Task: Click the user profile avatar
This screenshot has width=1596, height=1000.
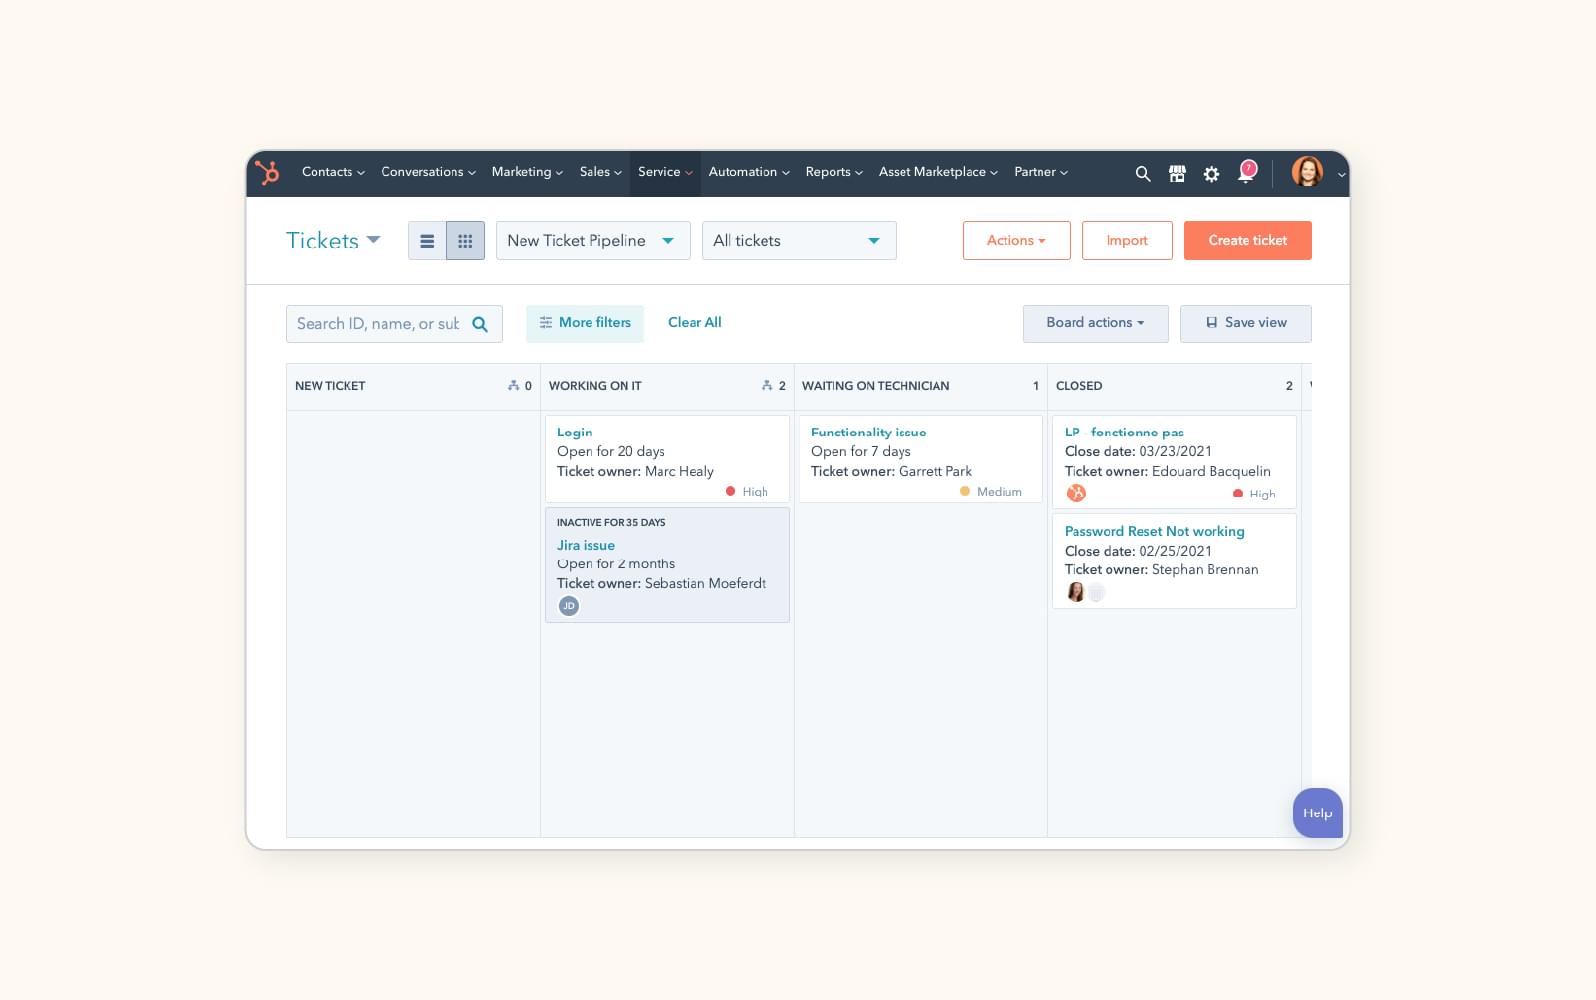Action: 1307,172
